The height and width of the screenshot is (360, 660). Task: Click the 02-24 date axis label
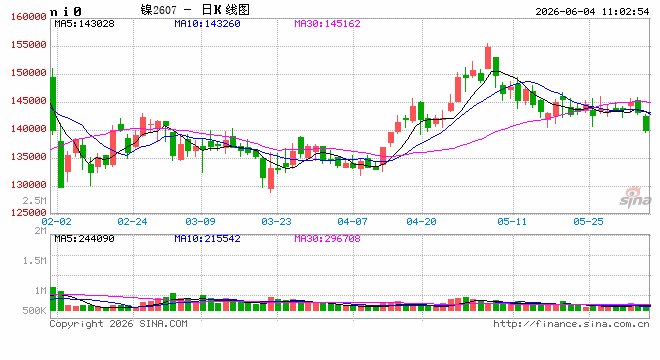(x=132, y=221)
